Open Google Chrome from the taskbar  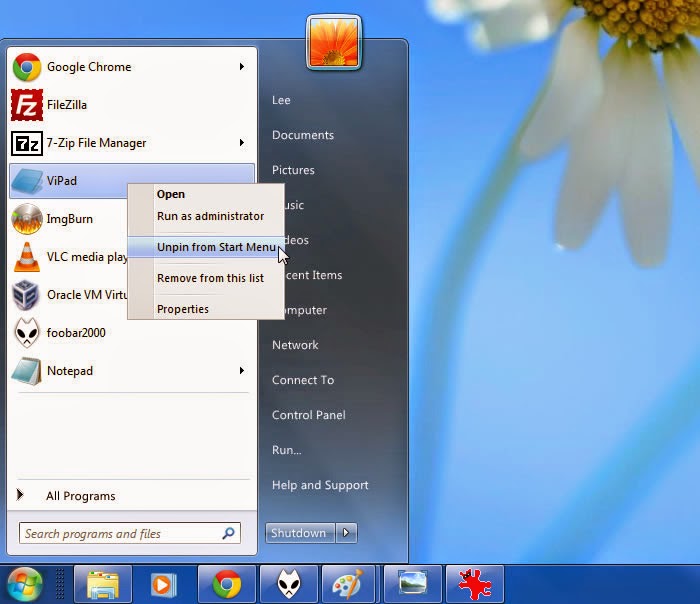click(x=227, y=584)
